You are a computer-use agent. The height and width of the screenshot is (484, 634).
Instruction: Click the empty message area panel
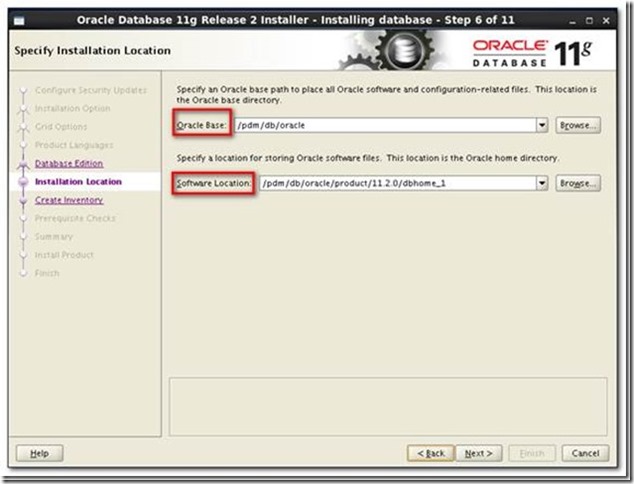click(388, 407)
